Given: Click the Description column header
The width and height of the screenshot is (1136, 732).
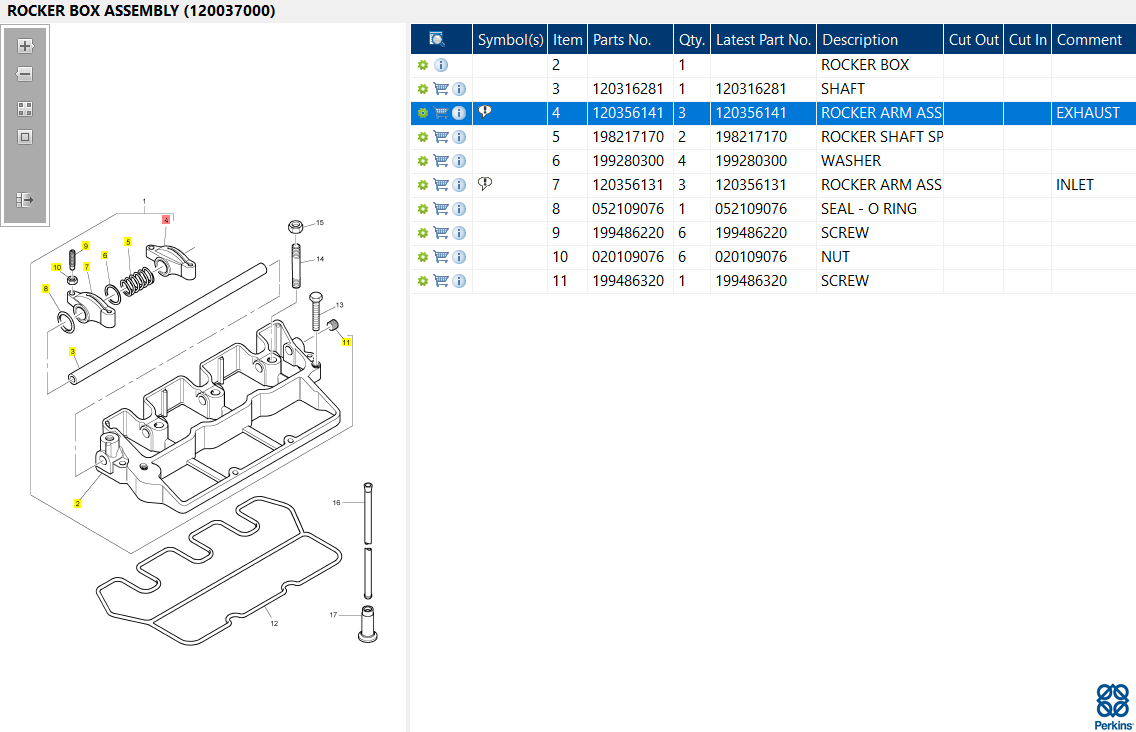Looking at the screenshot, I should (x=859, y=40).
